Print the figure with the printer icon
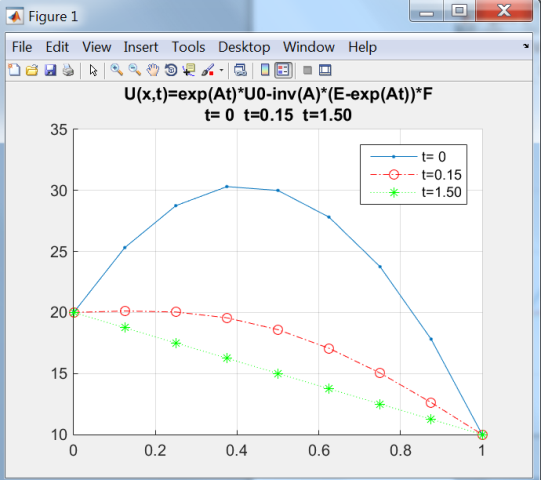 tap(68, 70)
